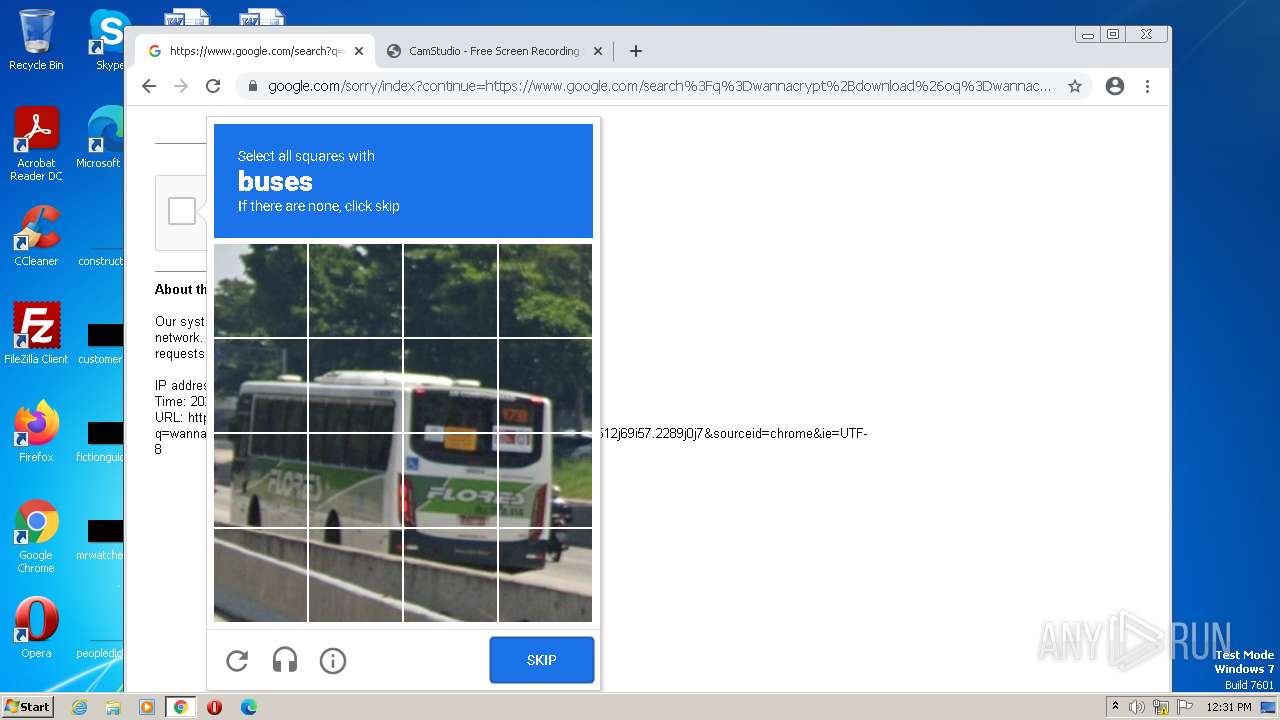Open Internet Explorer from taskbar

click(79, 707)
